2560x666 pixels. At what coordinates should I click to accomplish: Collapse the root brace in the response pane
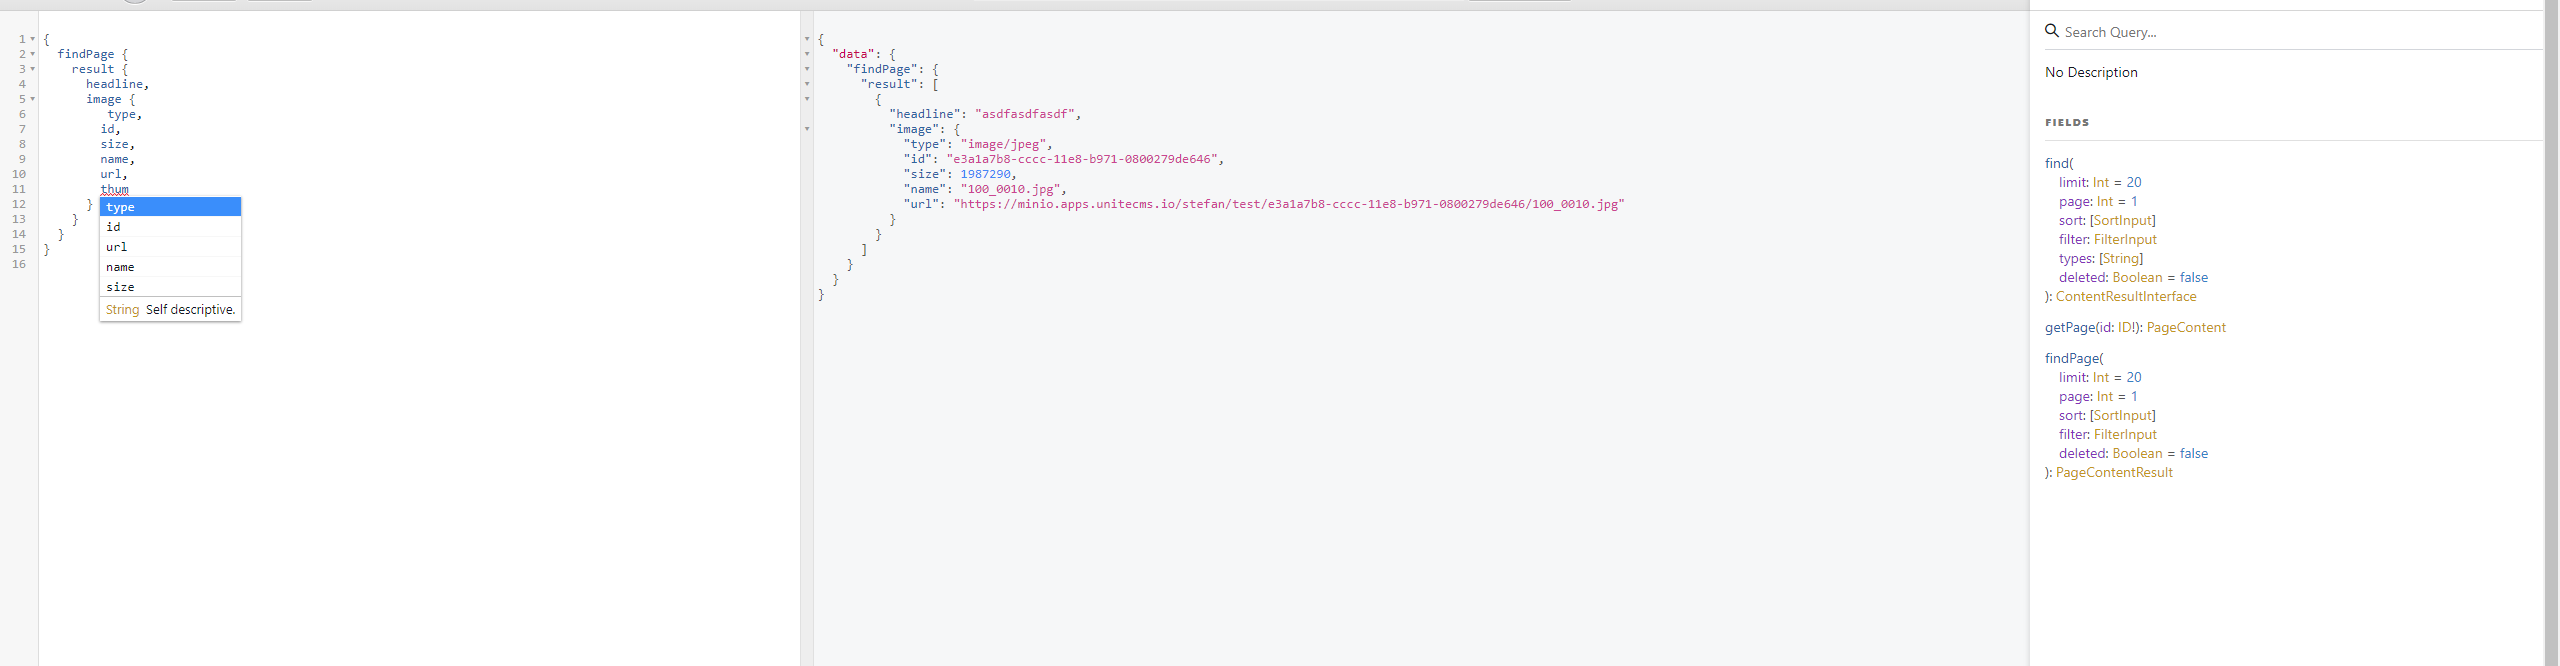pos(807,39)
